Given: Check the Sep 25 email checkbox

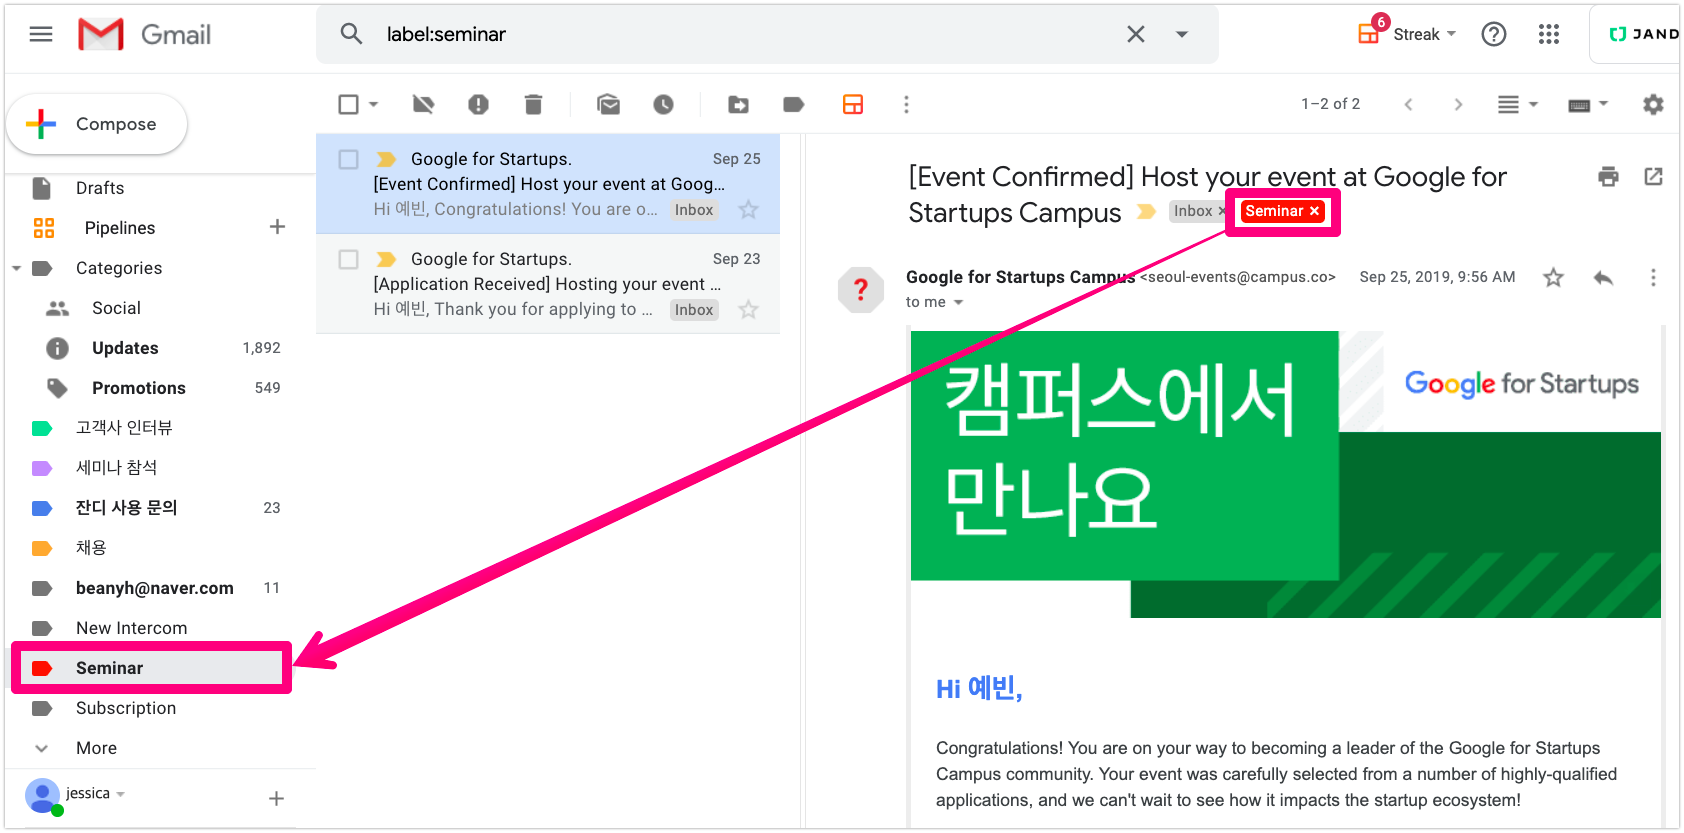Looking at the screenshot, I should pos(348,159).
